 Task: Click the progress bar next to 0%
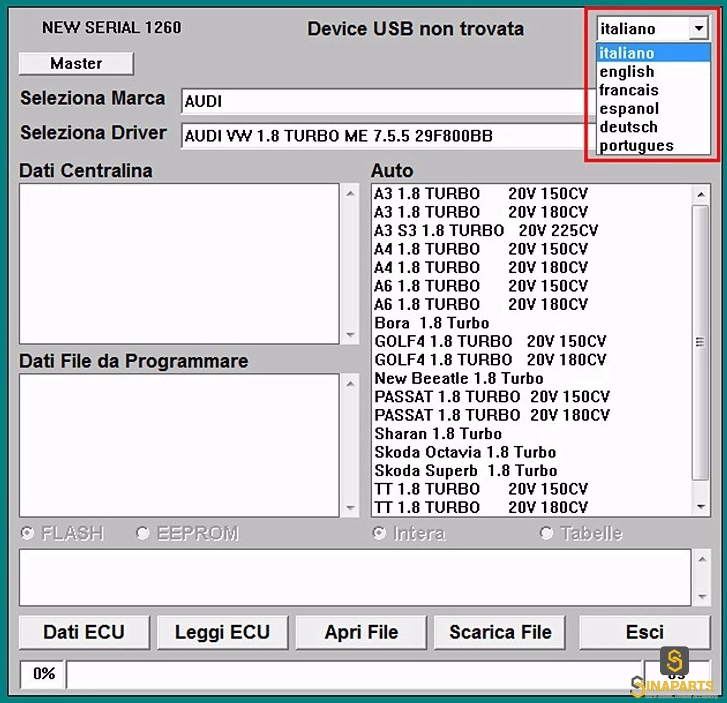(354, 674)
